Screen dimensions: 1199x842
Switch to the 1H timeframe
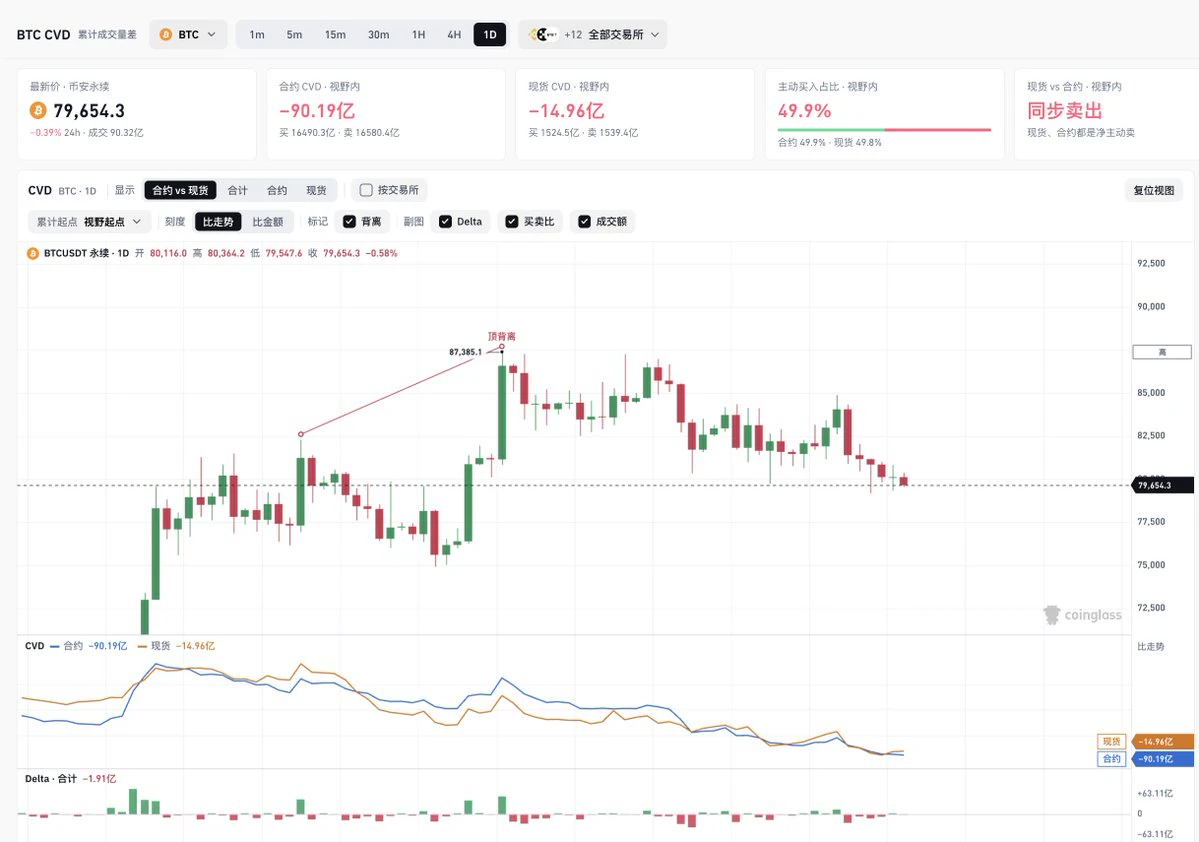(x=418, y=34)
